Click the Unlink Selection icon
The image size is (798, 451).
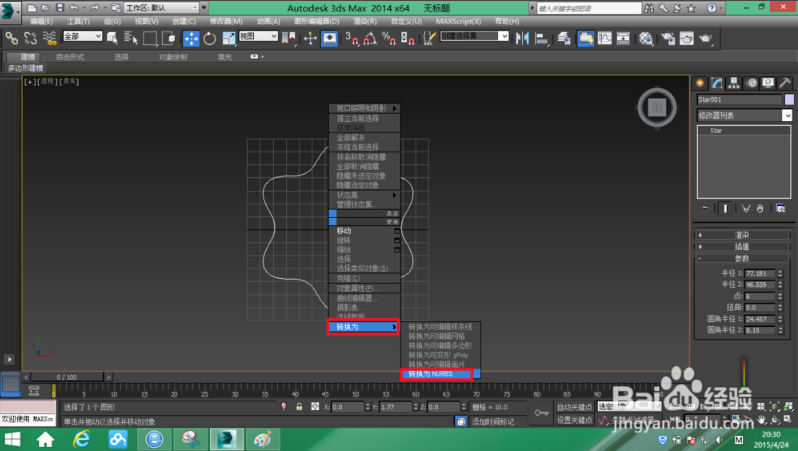click(x=30, y=38)
